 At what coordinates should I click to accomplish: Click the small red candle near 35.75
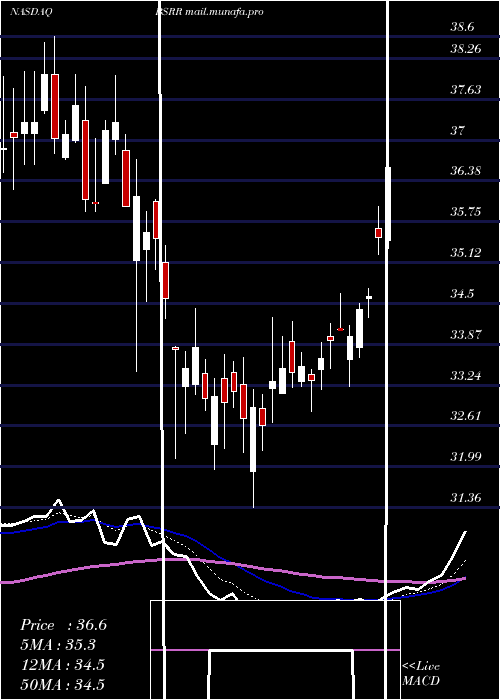click(x=379, y=233)
